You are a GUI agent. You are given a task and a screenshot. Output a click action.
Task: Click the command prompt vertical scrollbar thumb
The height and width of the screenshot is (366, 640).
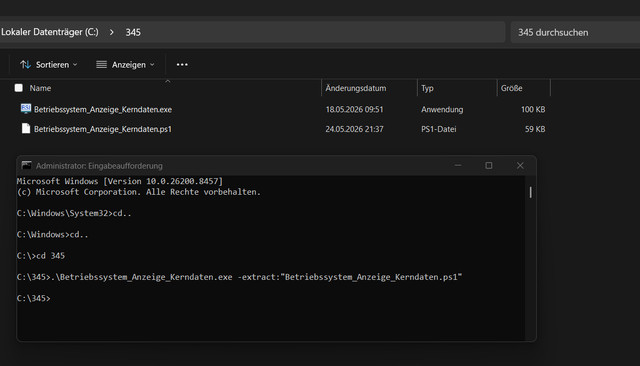530,192
